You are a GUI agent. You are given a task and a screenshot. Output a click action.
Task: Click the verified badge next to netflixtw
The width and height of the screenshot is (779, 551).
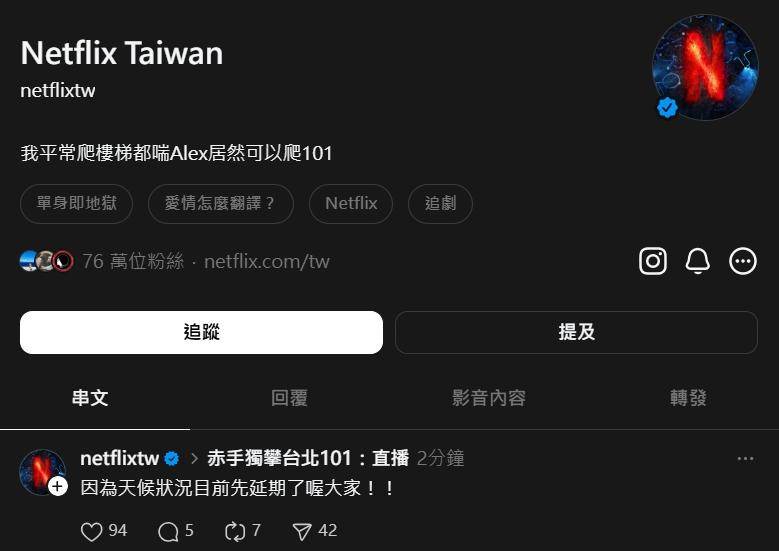coord(172,459)
